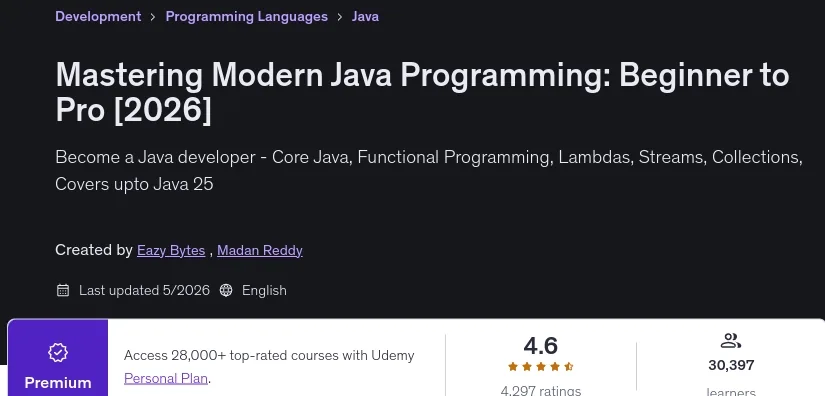Open Eazy Bytes instructor profile
The height and width of the screenshot is (396, 825).
(171, 250)
